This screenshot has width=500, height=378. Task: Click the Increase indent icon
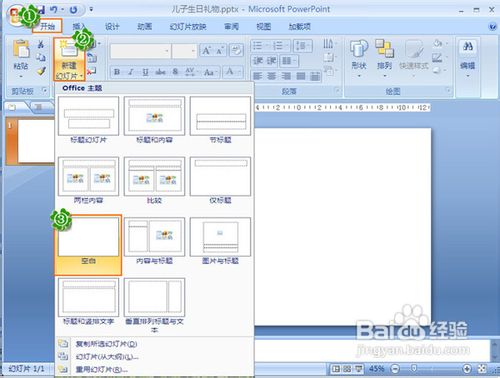[272, 61]
